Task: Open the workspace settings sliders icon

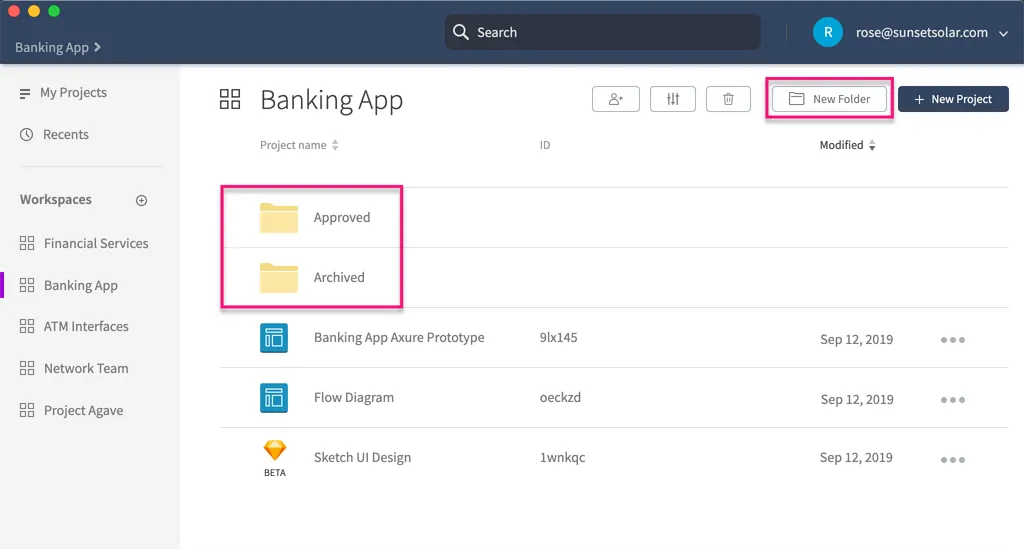Action: pos(673,99)
